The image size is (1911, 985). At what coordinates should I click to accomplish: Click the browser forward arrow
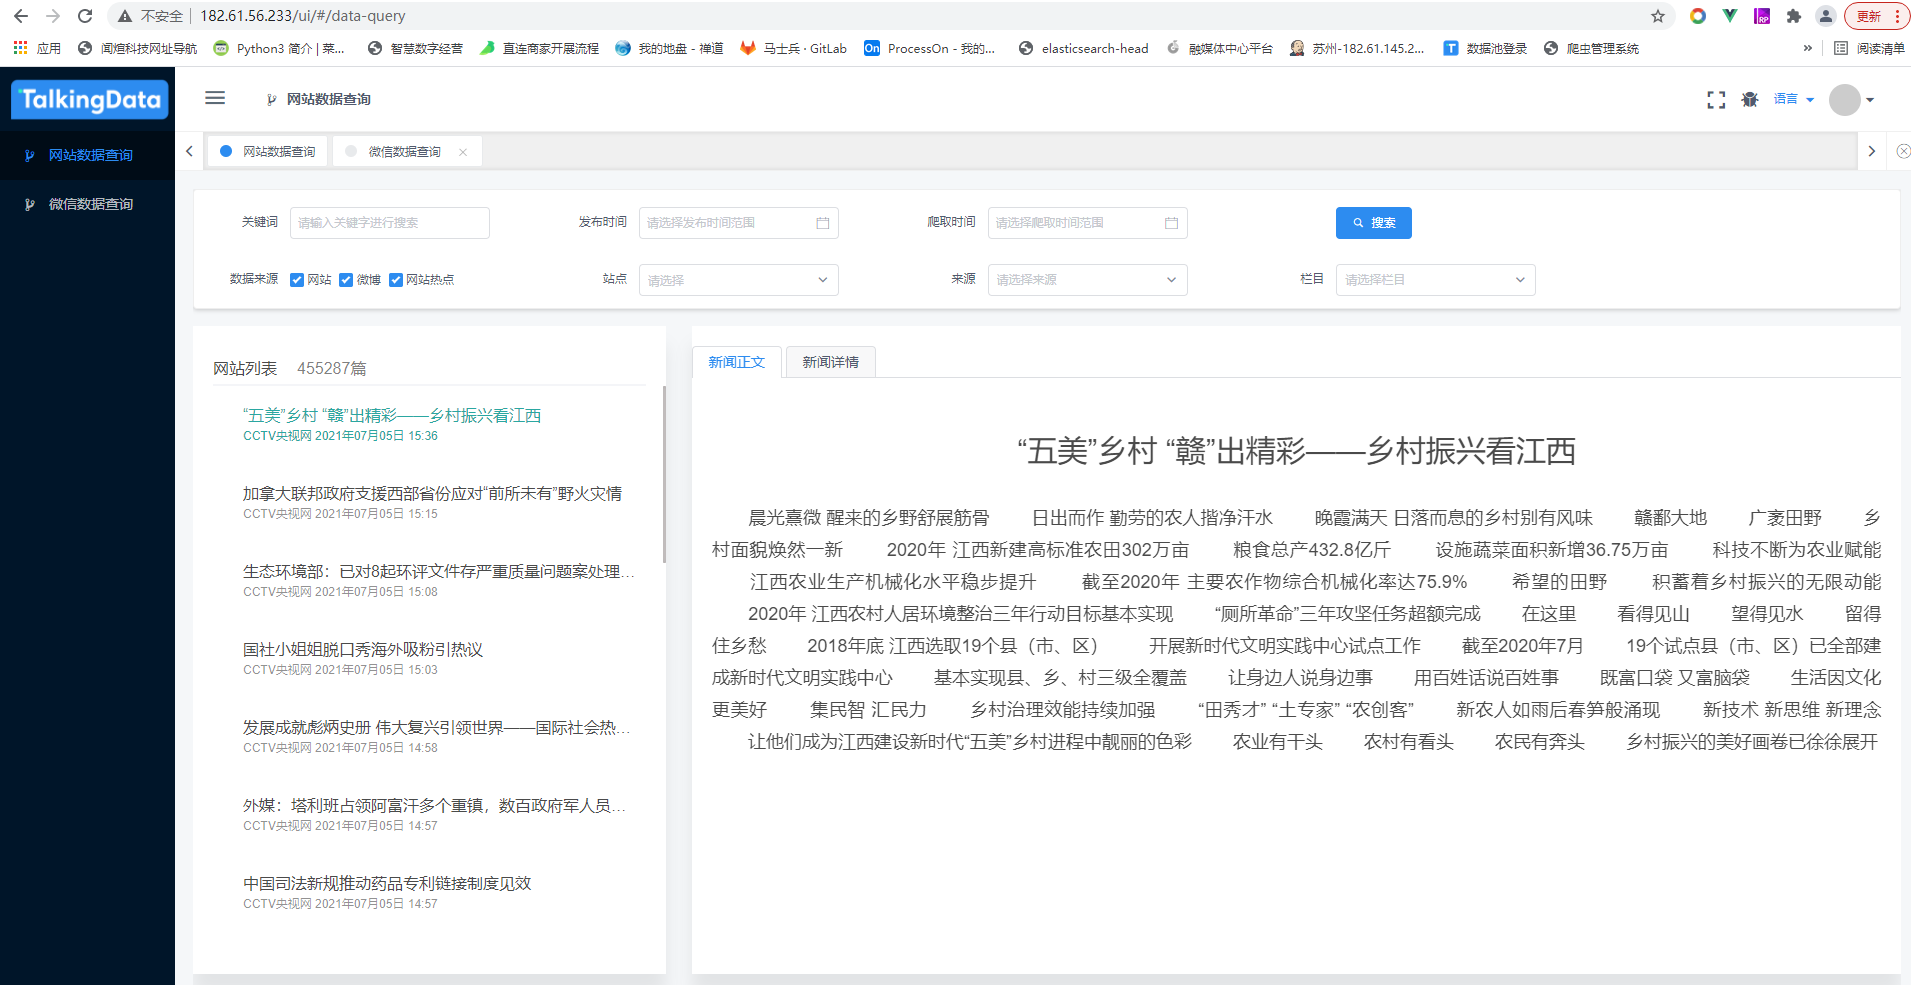pyautogui.click(x=53, y=16)
